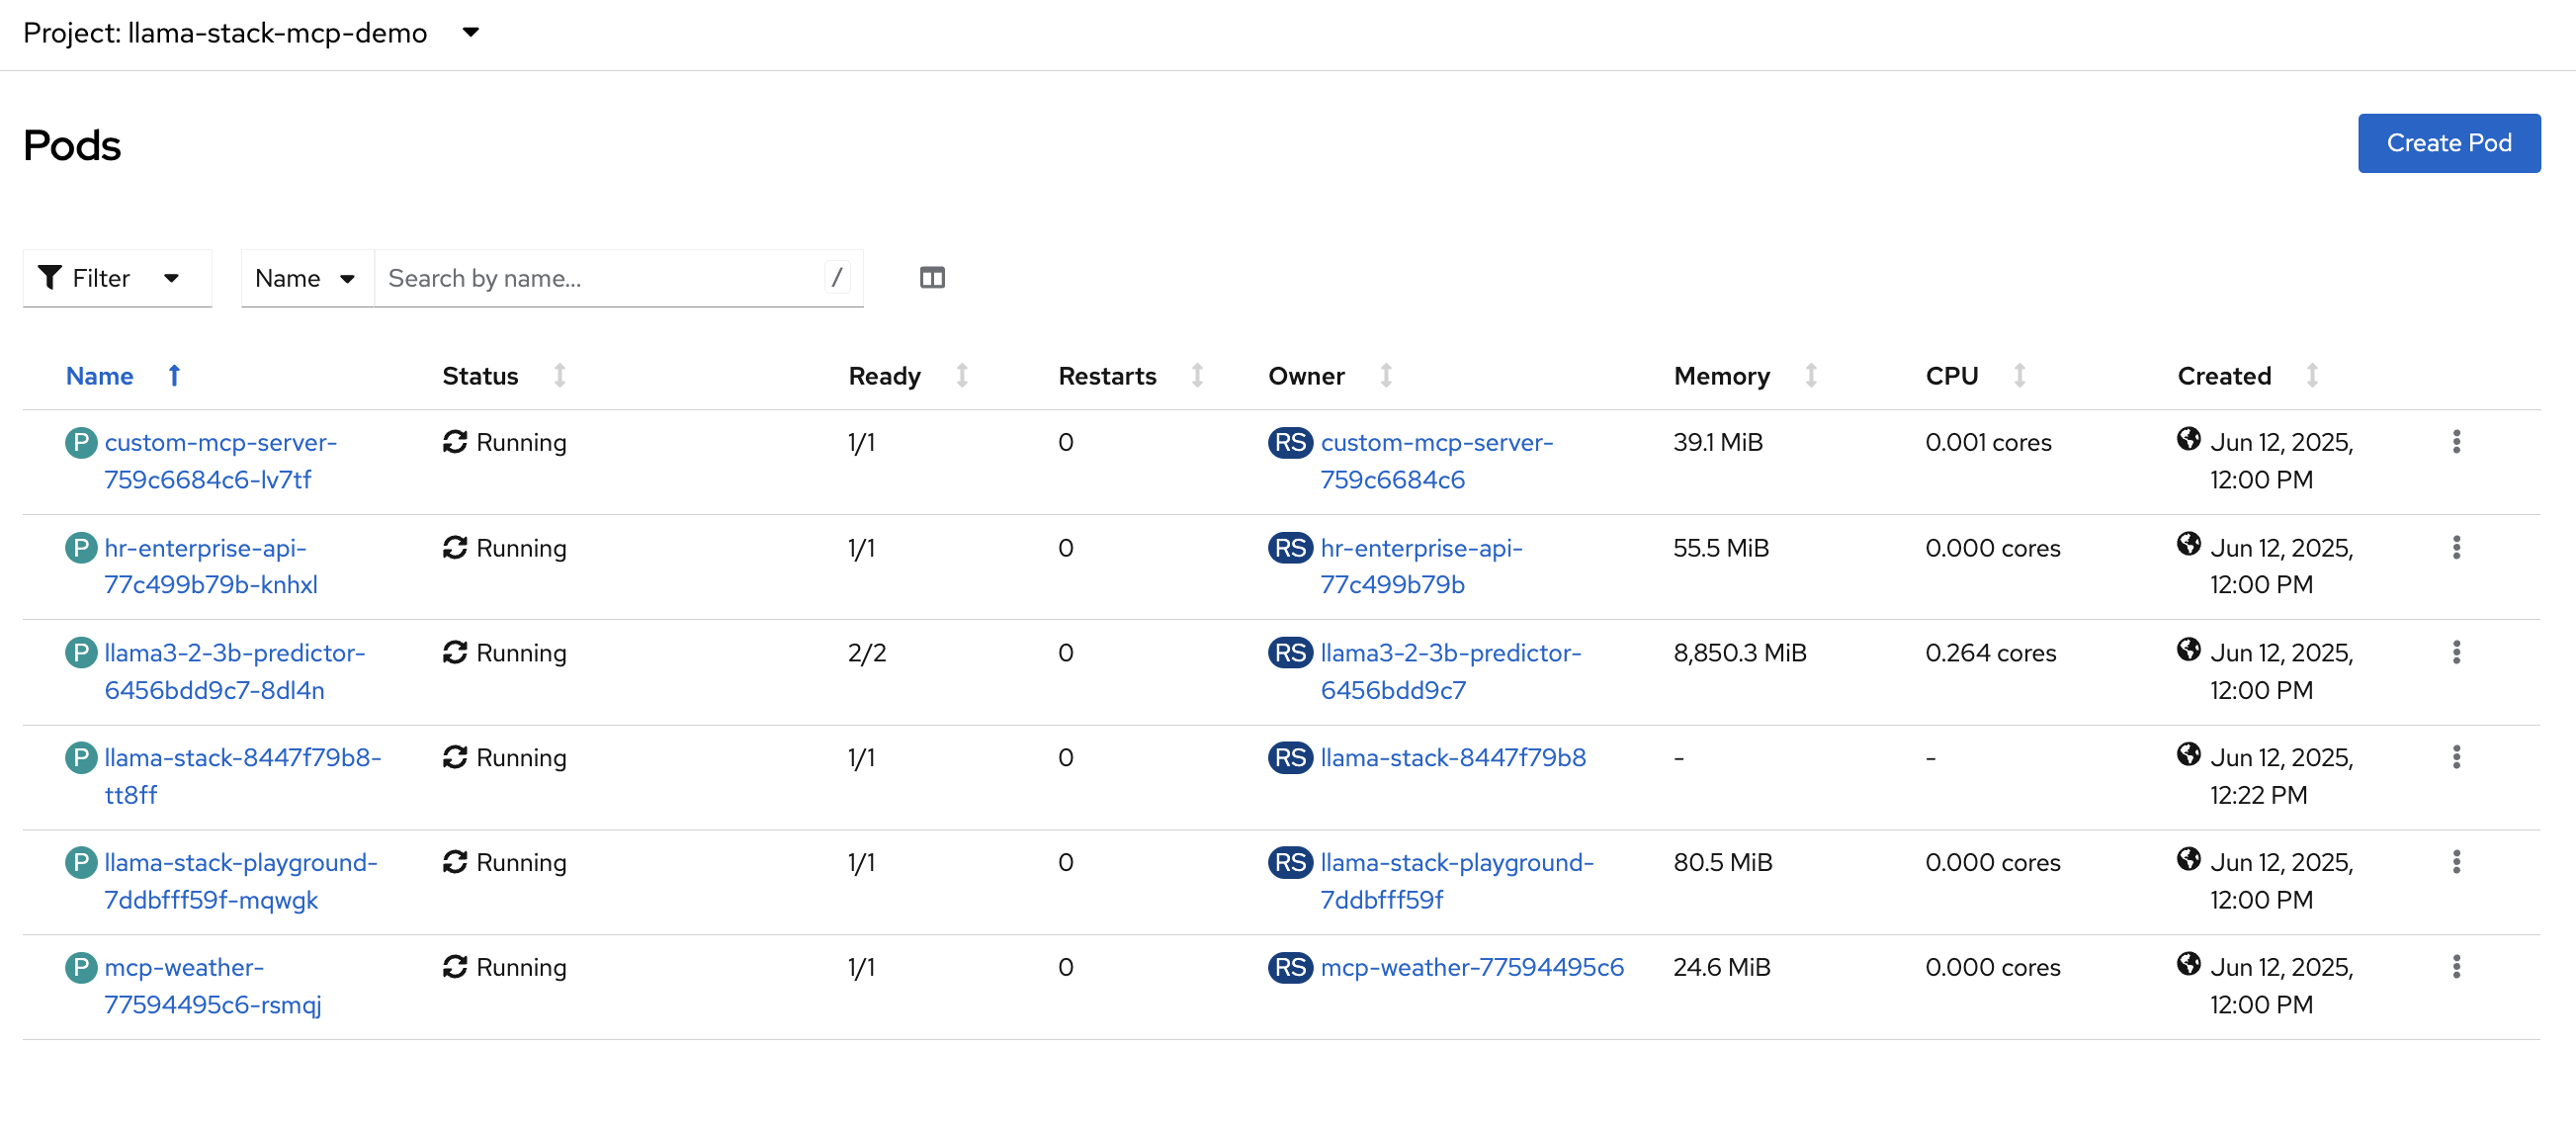The width and height of the screenshot is (2576, 1133).
Task: Click P pod icon beside llama-stack-playground
Action: tap(81, 863)
